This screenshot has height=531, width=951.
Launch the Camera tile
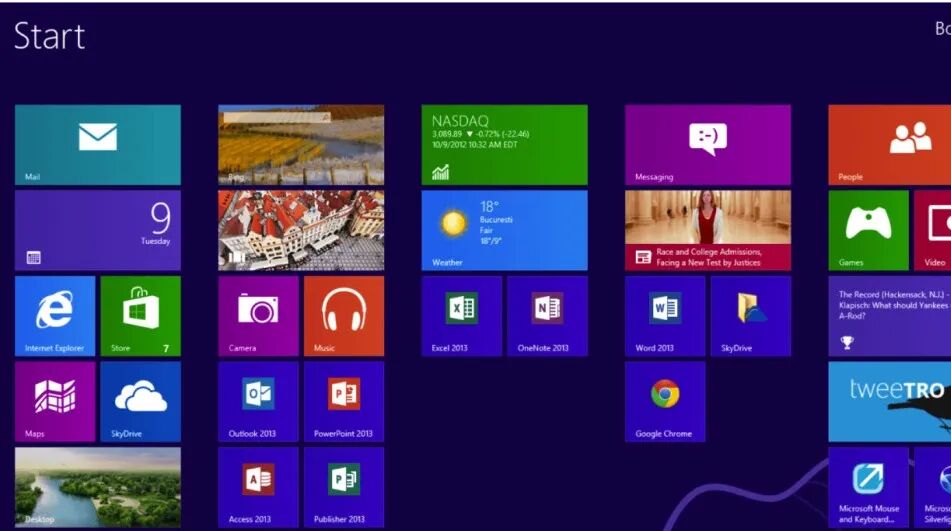pyautogui.click(x=258, y=316)
